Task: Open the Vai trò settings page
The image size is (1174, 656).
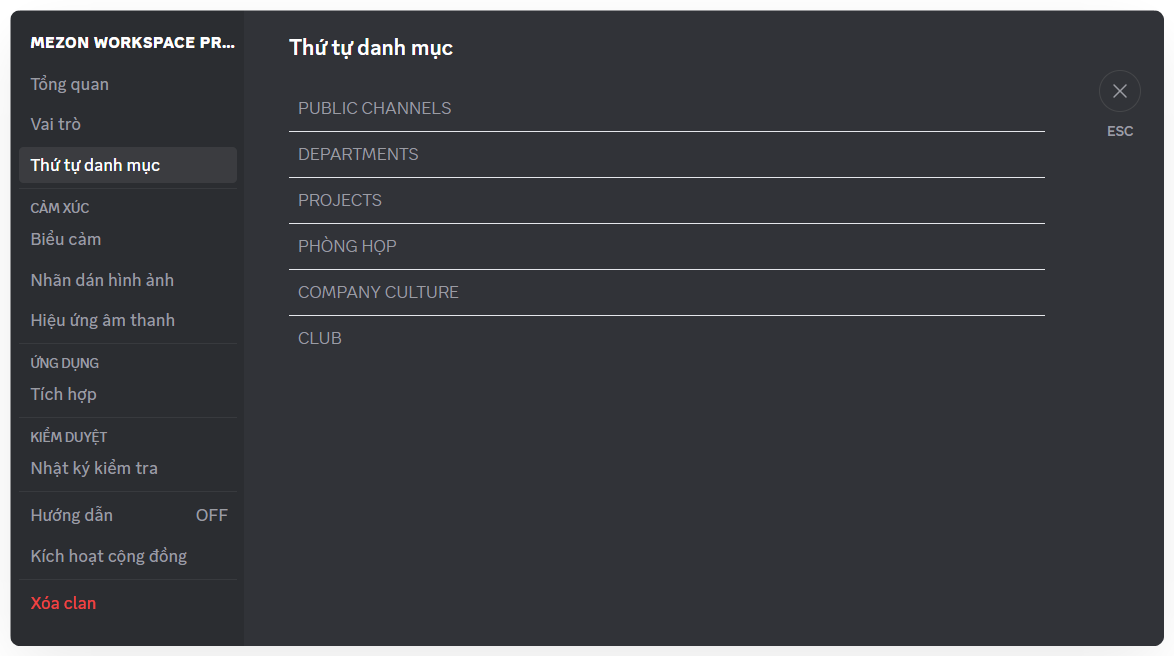Action: coord(56,124)
